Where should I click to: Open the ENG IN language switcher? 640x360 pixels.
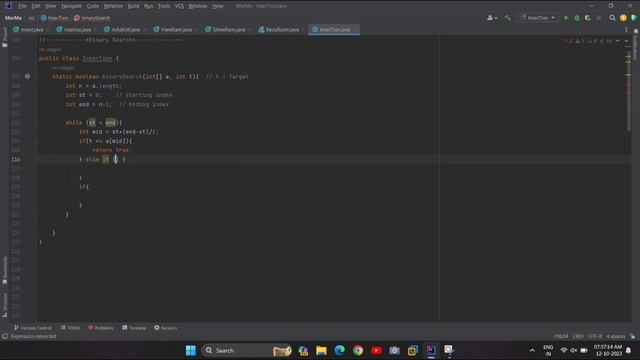[548, 350]
